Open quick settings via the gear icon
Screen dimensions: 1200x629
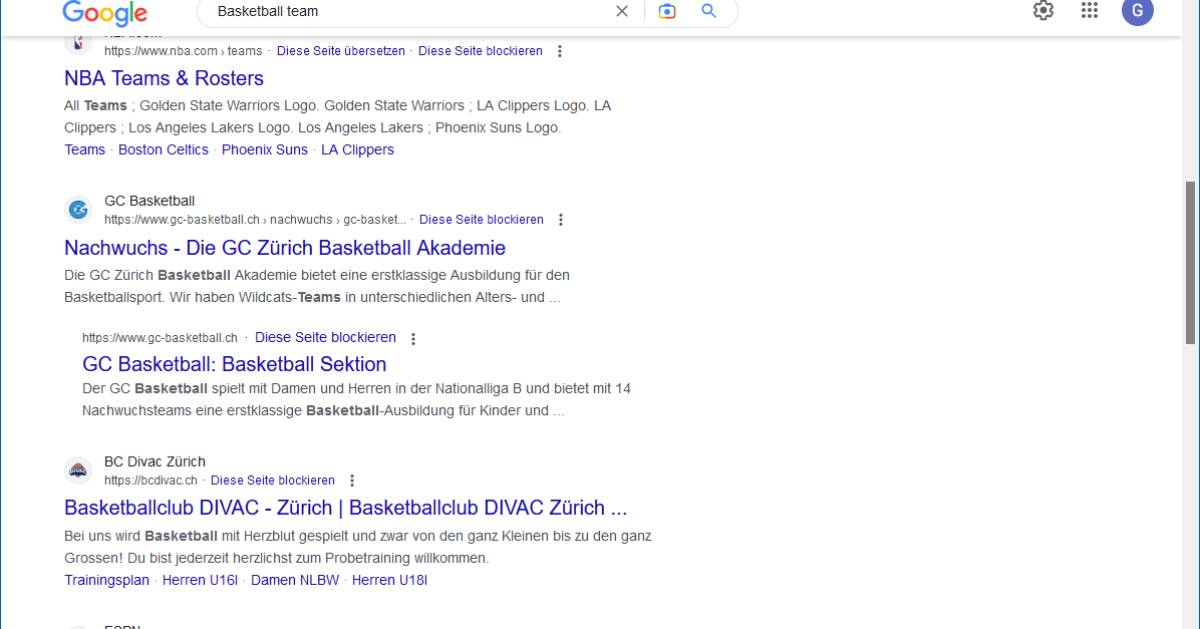(x=1043, y=12)
